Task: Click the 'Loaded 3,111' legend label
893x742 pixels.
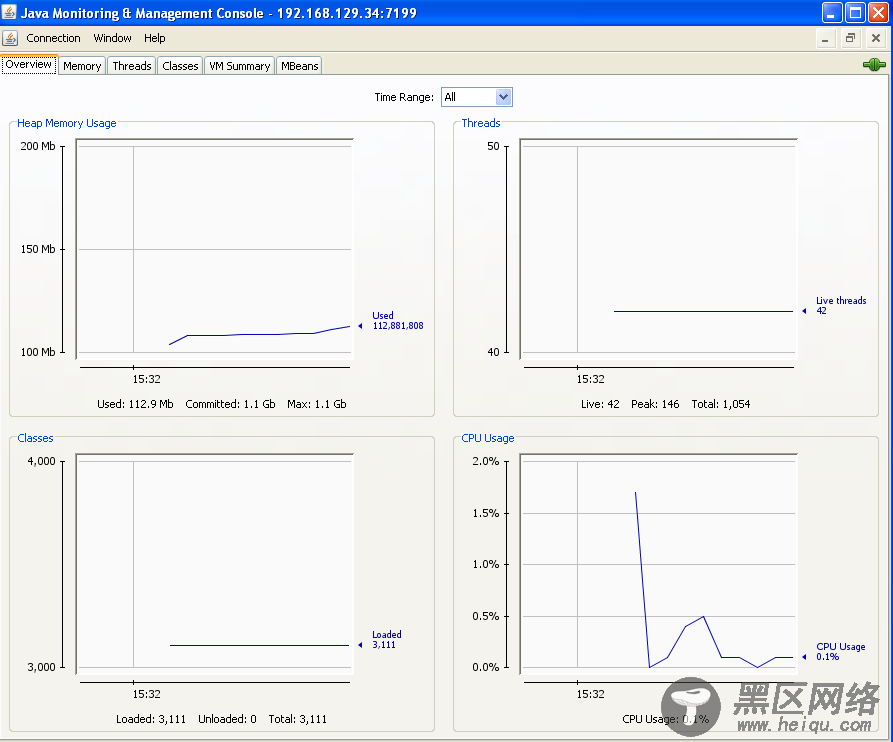Action: coord(387,639)
